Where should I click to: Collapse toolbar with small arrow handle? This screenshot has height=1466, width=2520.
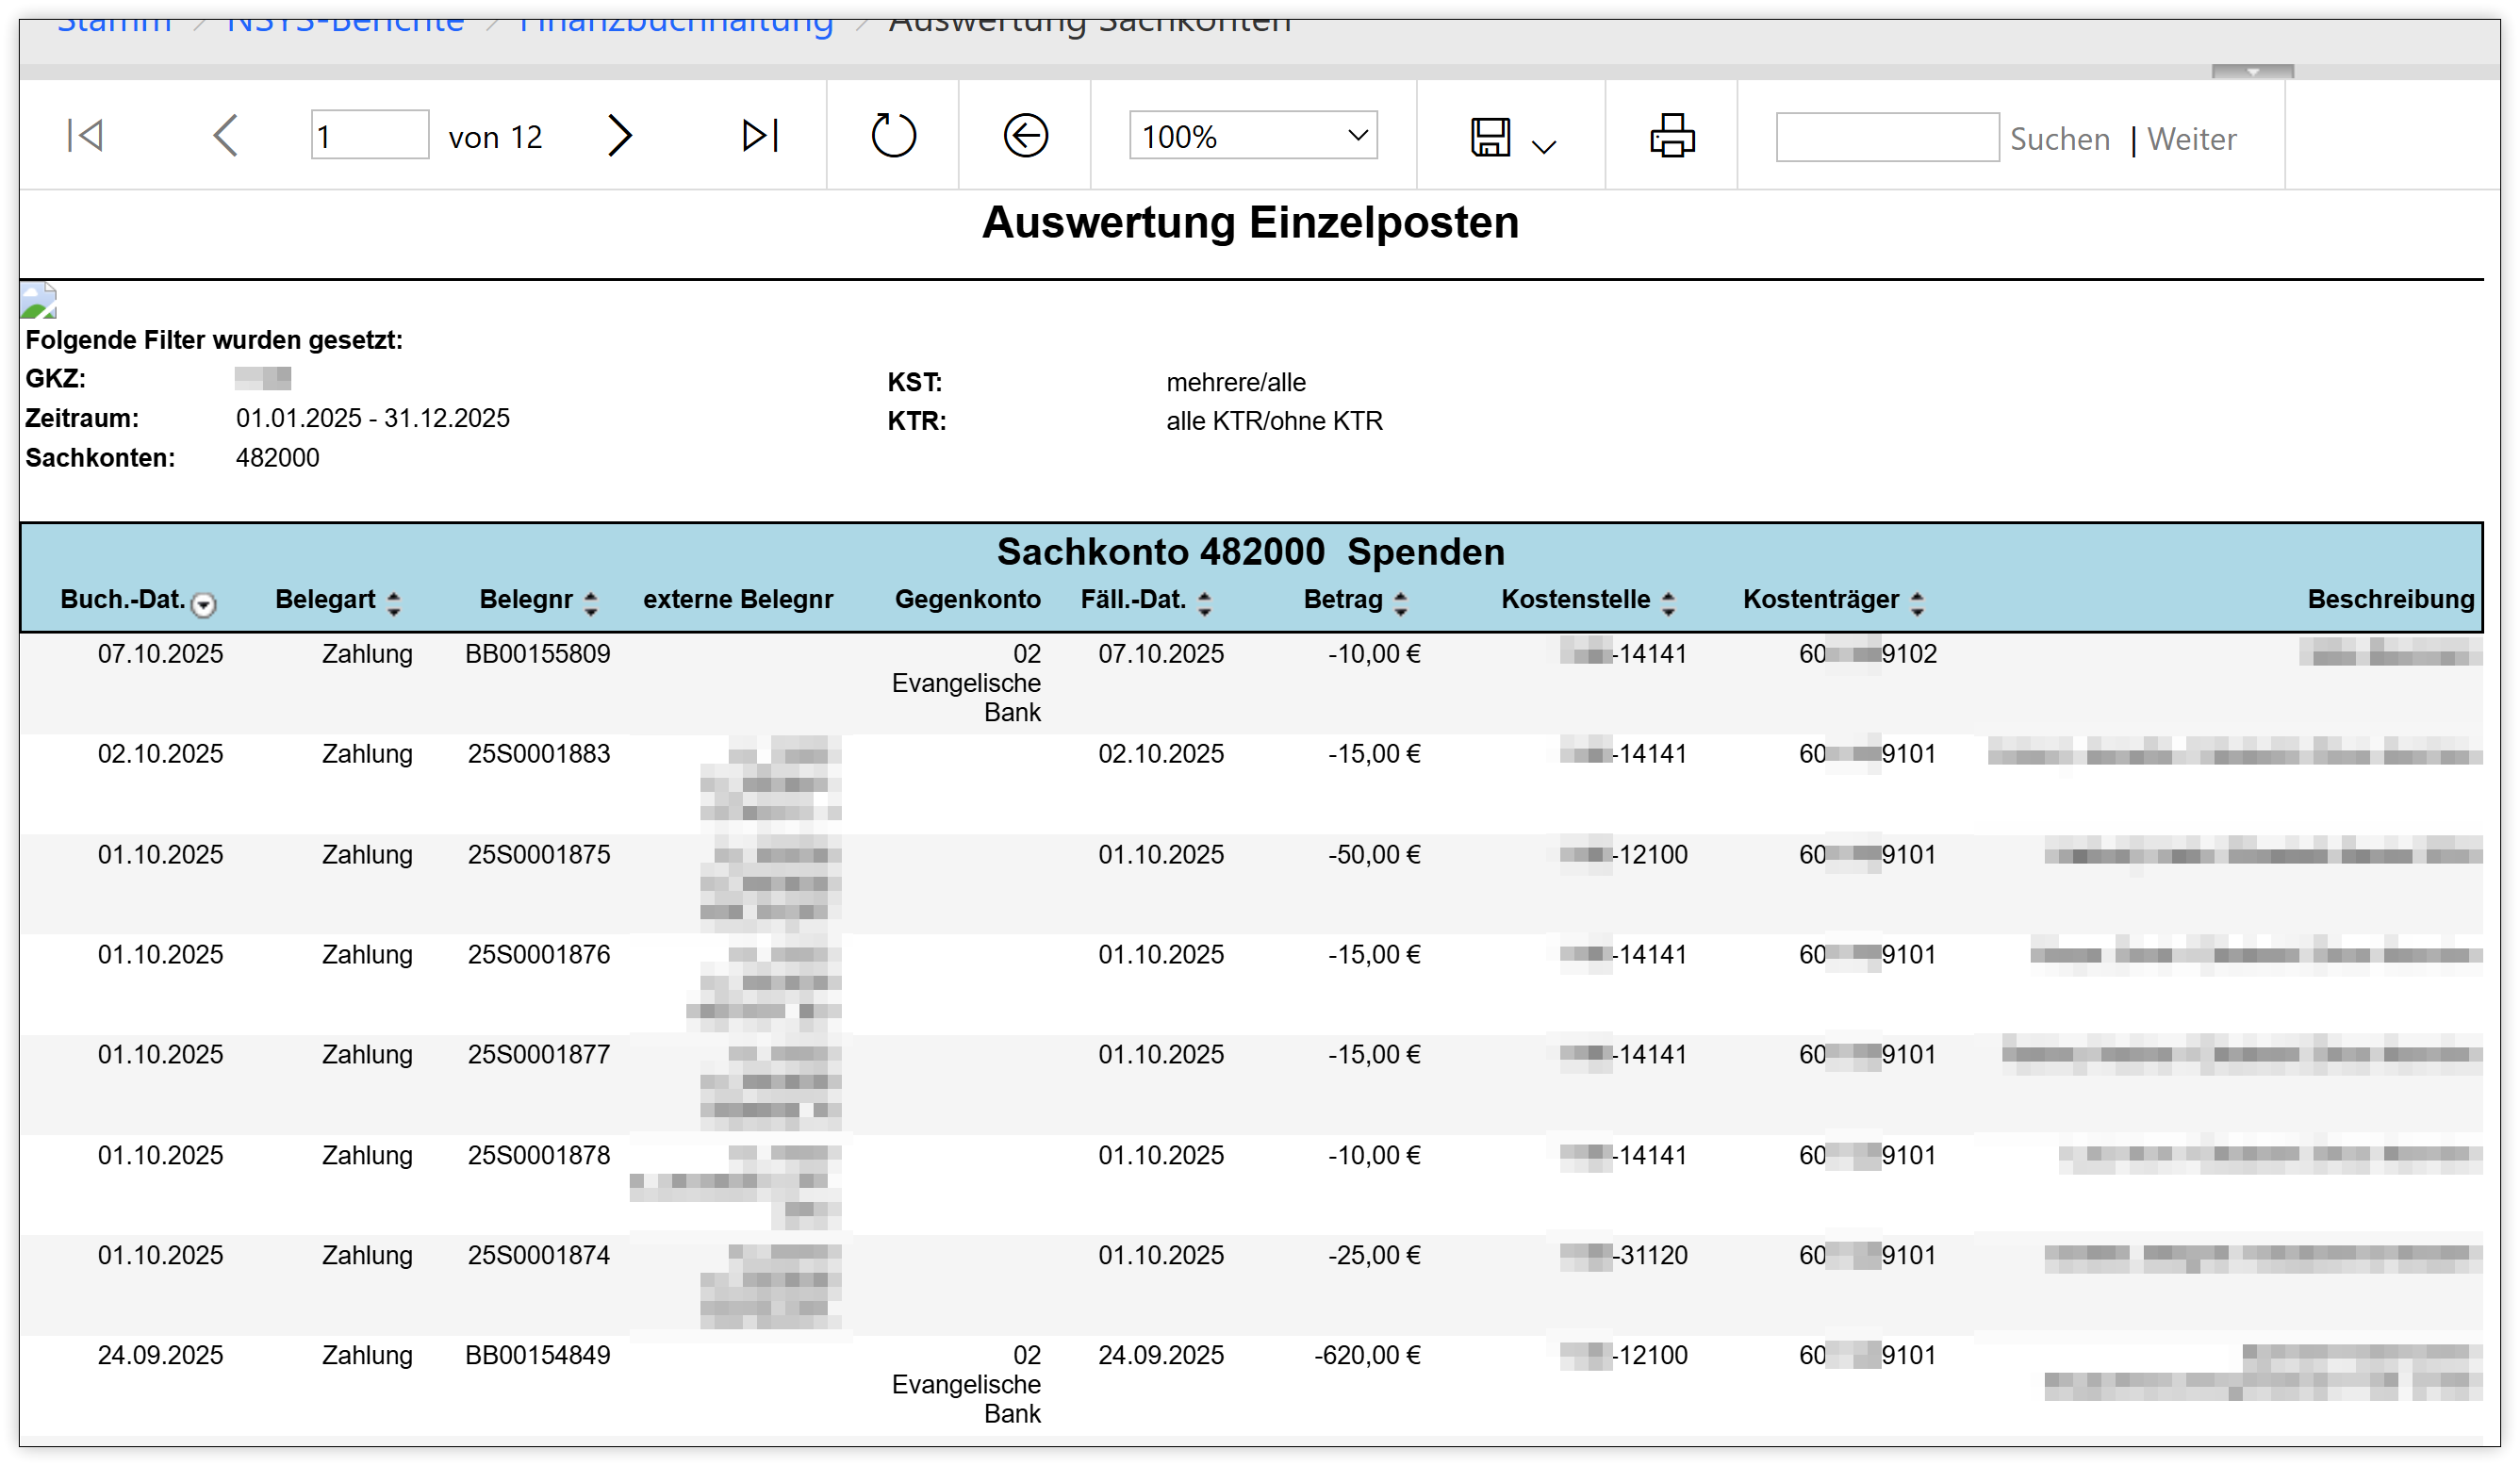2252,72
